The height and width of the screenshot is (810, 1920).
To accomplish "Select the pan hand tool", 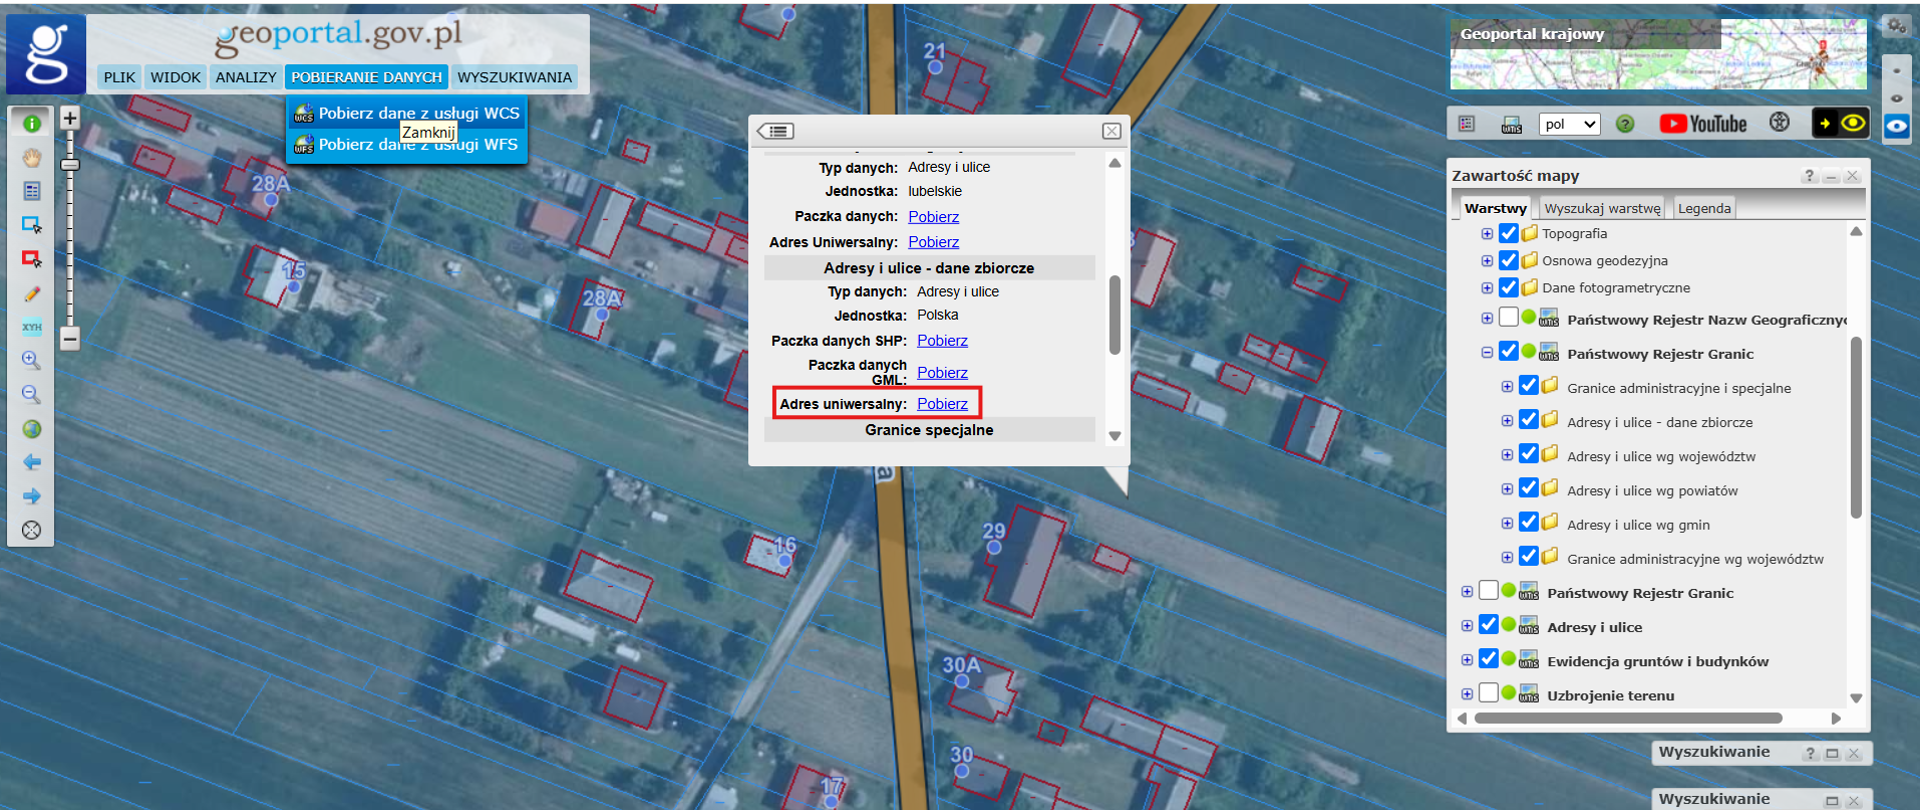I will pos(31,158).
